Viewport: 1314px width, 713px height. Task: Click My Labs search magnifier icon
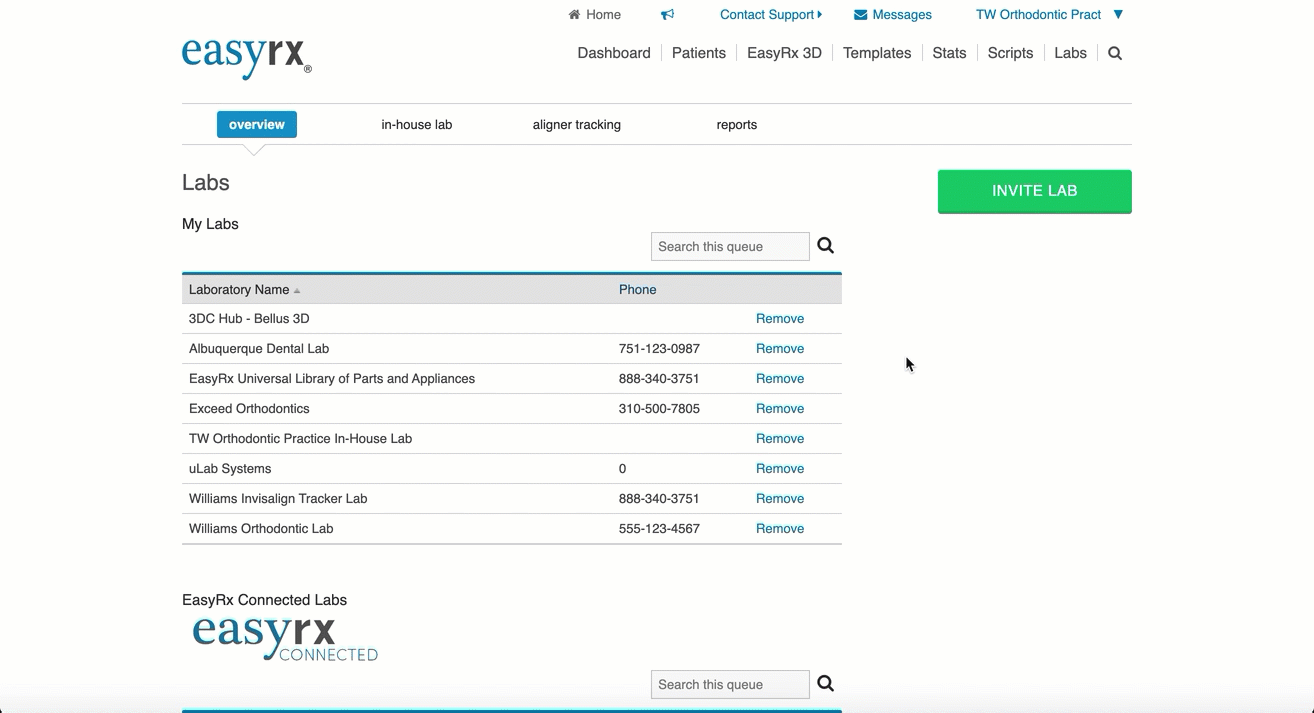pyautogui.click(x=825, y=246)
